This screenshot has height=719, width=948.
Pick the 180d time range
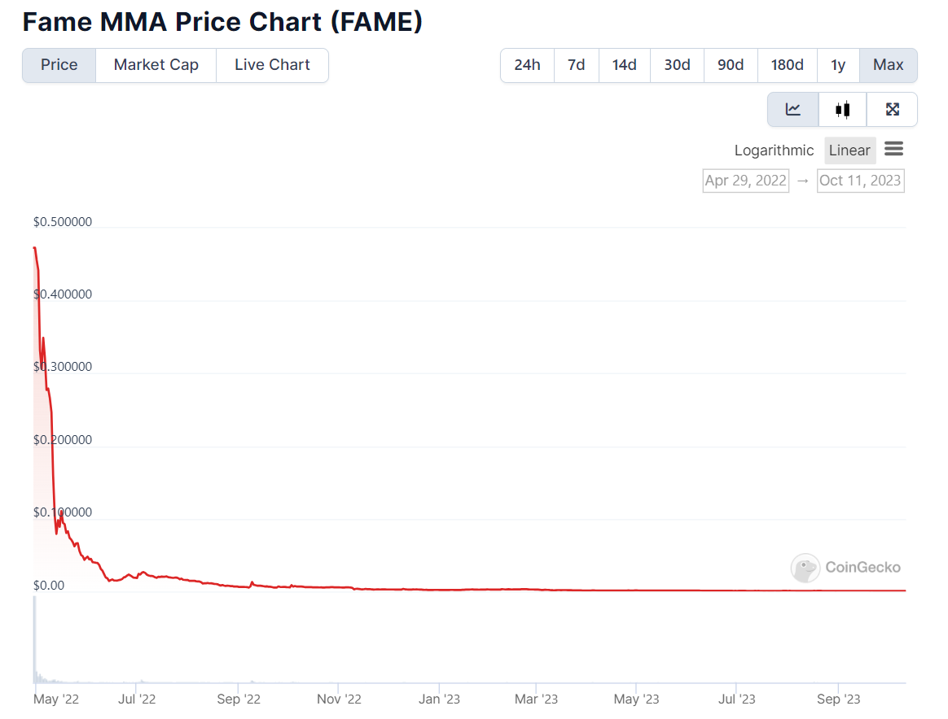click(787, 65)
